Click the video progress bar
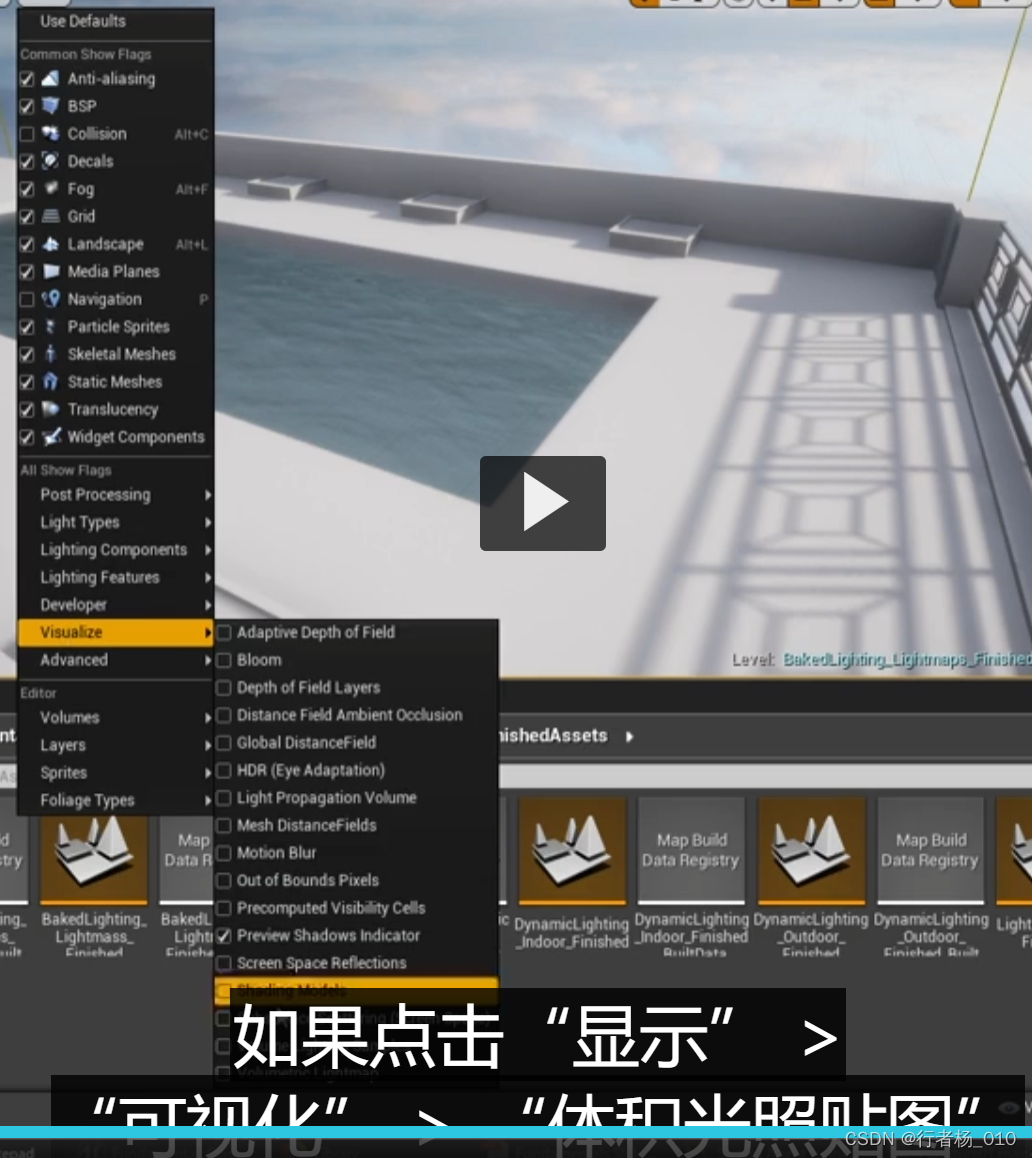 coord(516,1132)
